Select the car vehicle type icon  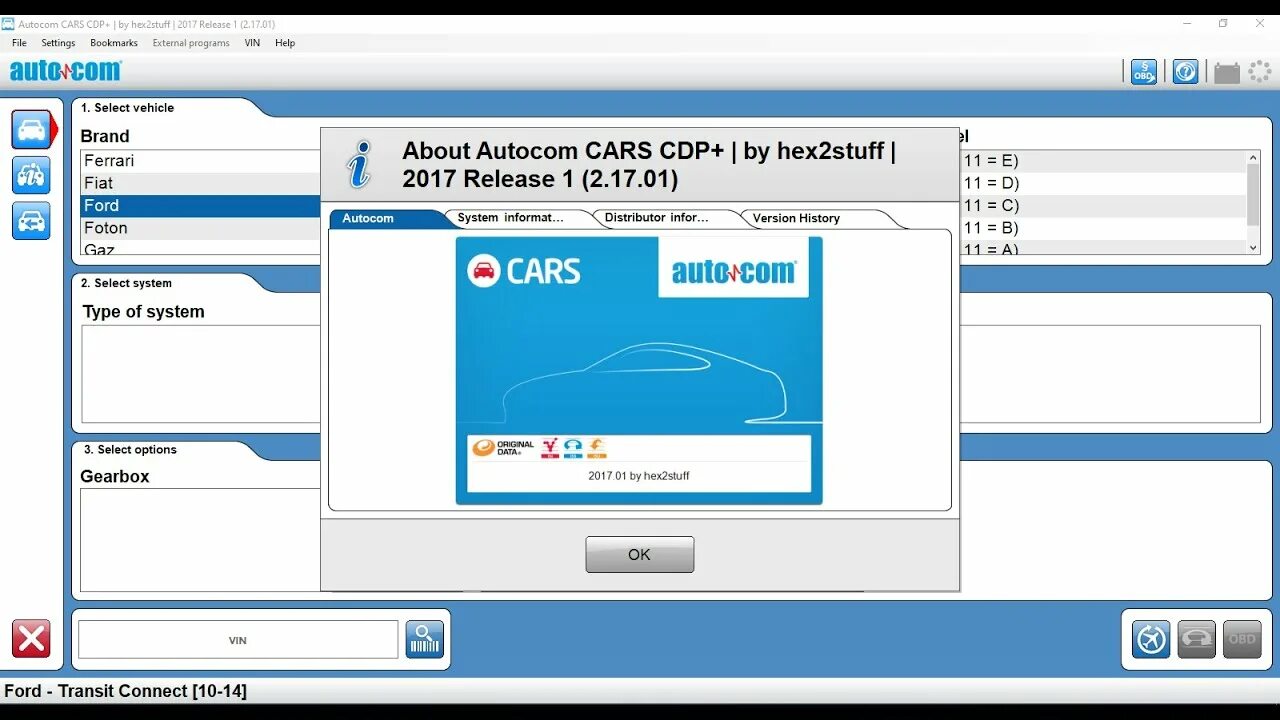(x=31, y=130)
